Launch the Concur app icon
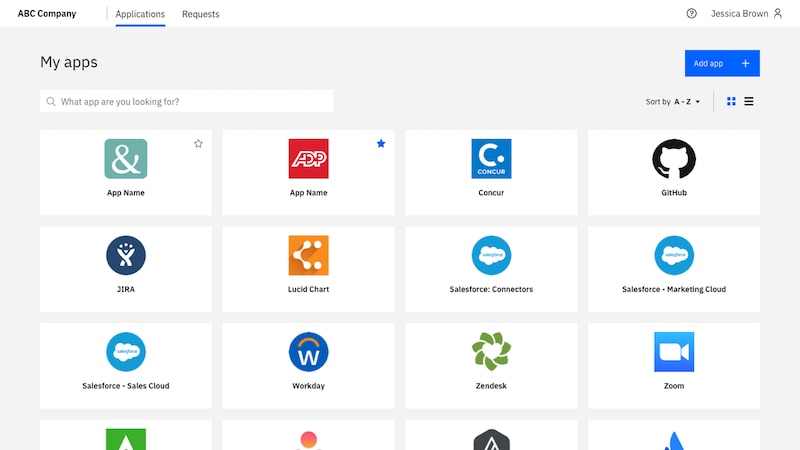 click(491, 159)
